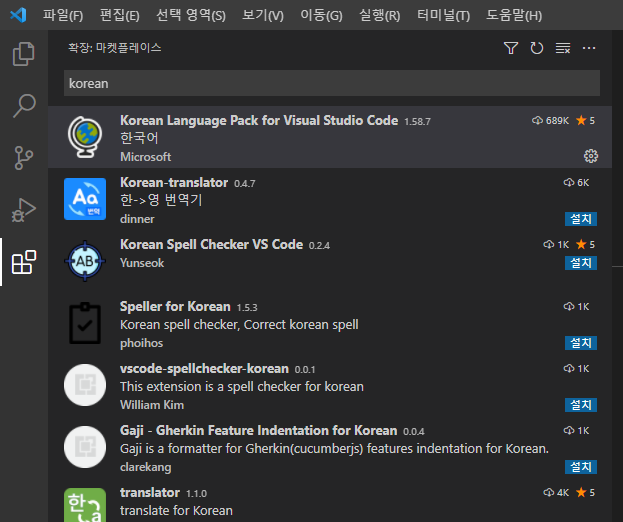Click the phoihos publisher name

tap(141, 343)
